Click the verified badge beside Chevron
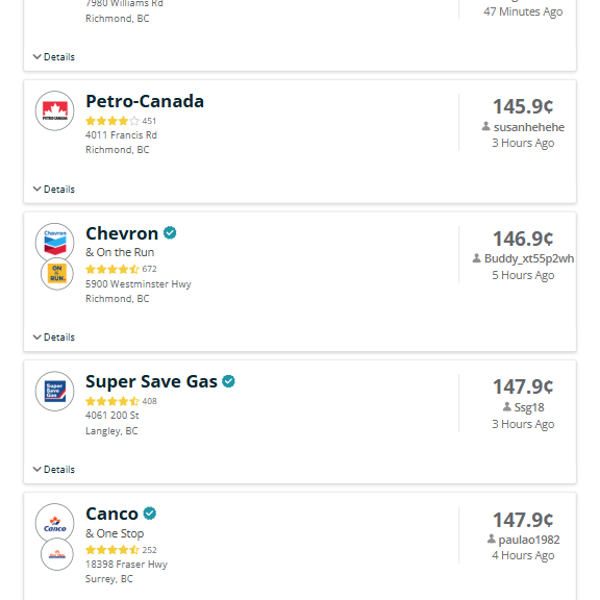The height and width of the screenshot is (600, 600). (x=170, y=233)
